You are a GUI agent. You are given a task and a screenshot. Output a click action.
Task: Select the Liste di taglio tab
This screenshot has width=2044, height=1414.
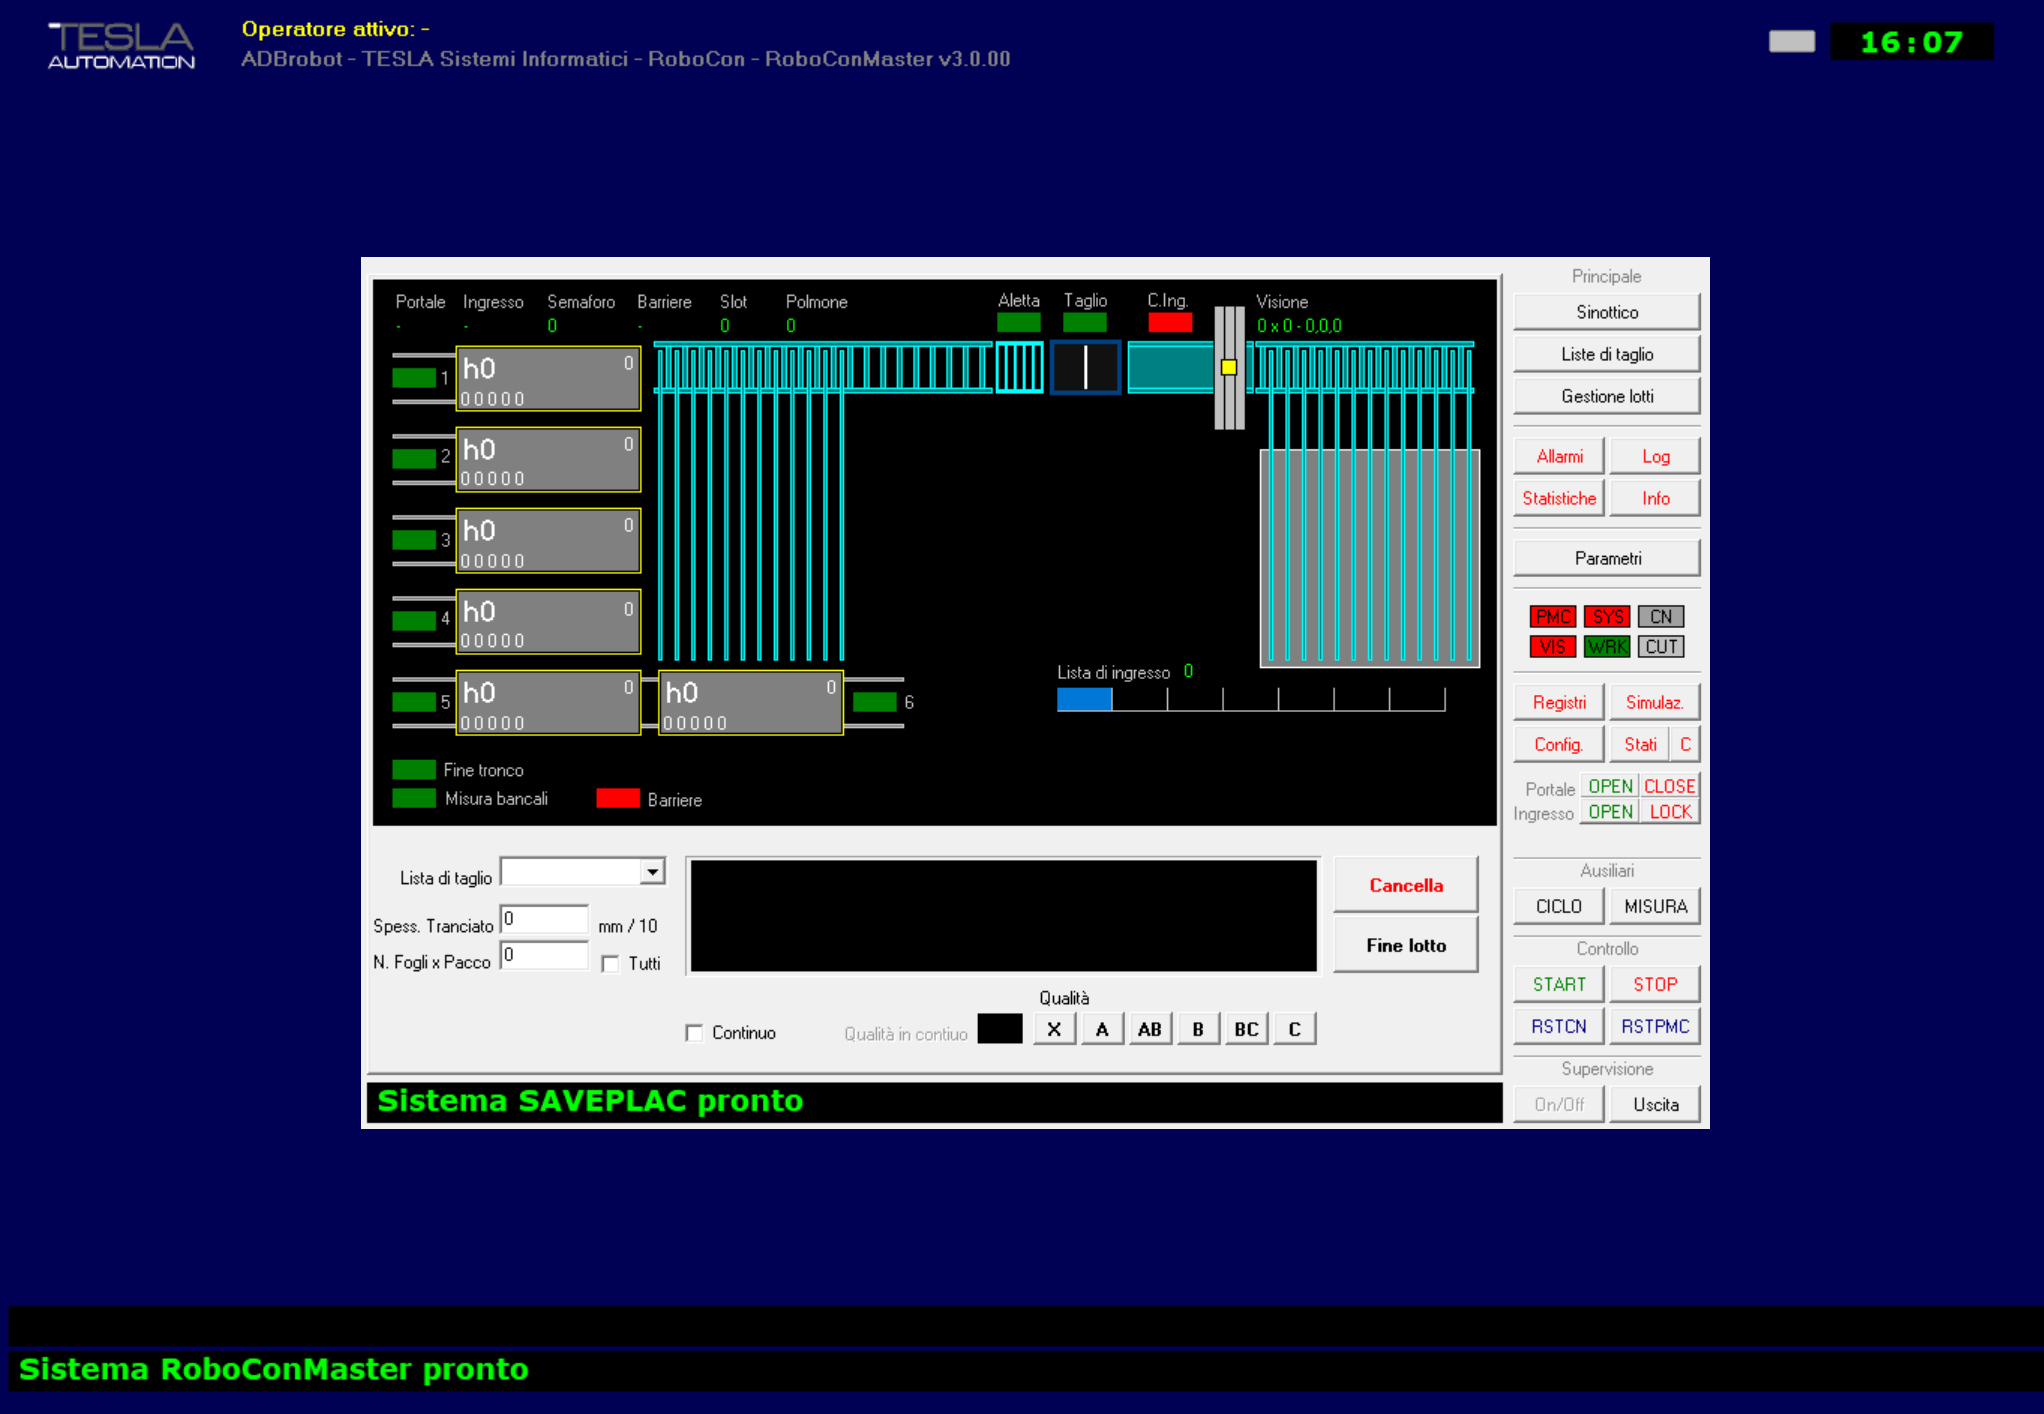[1608, 353]
